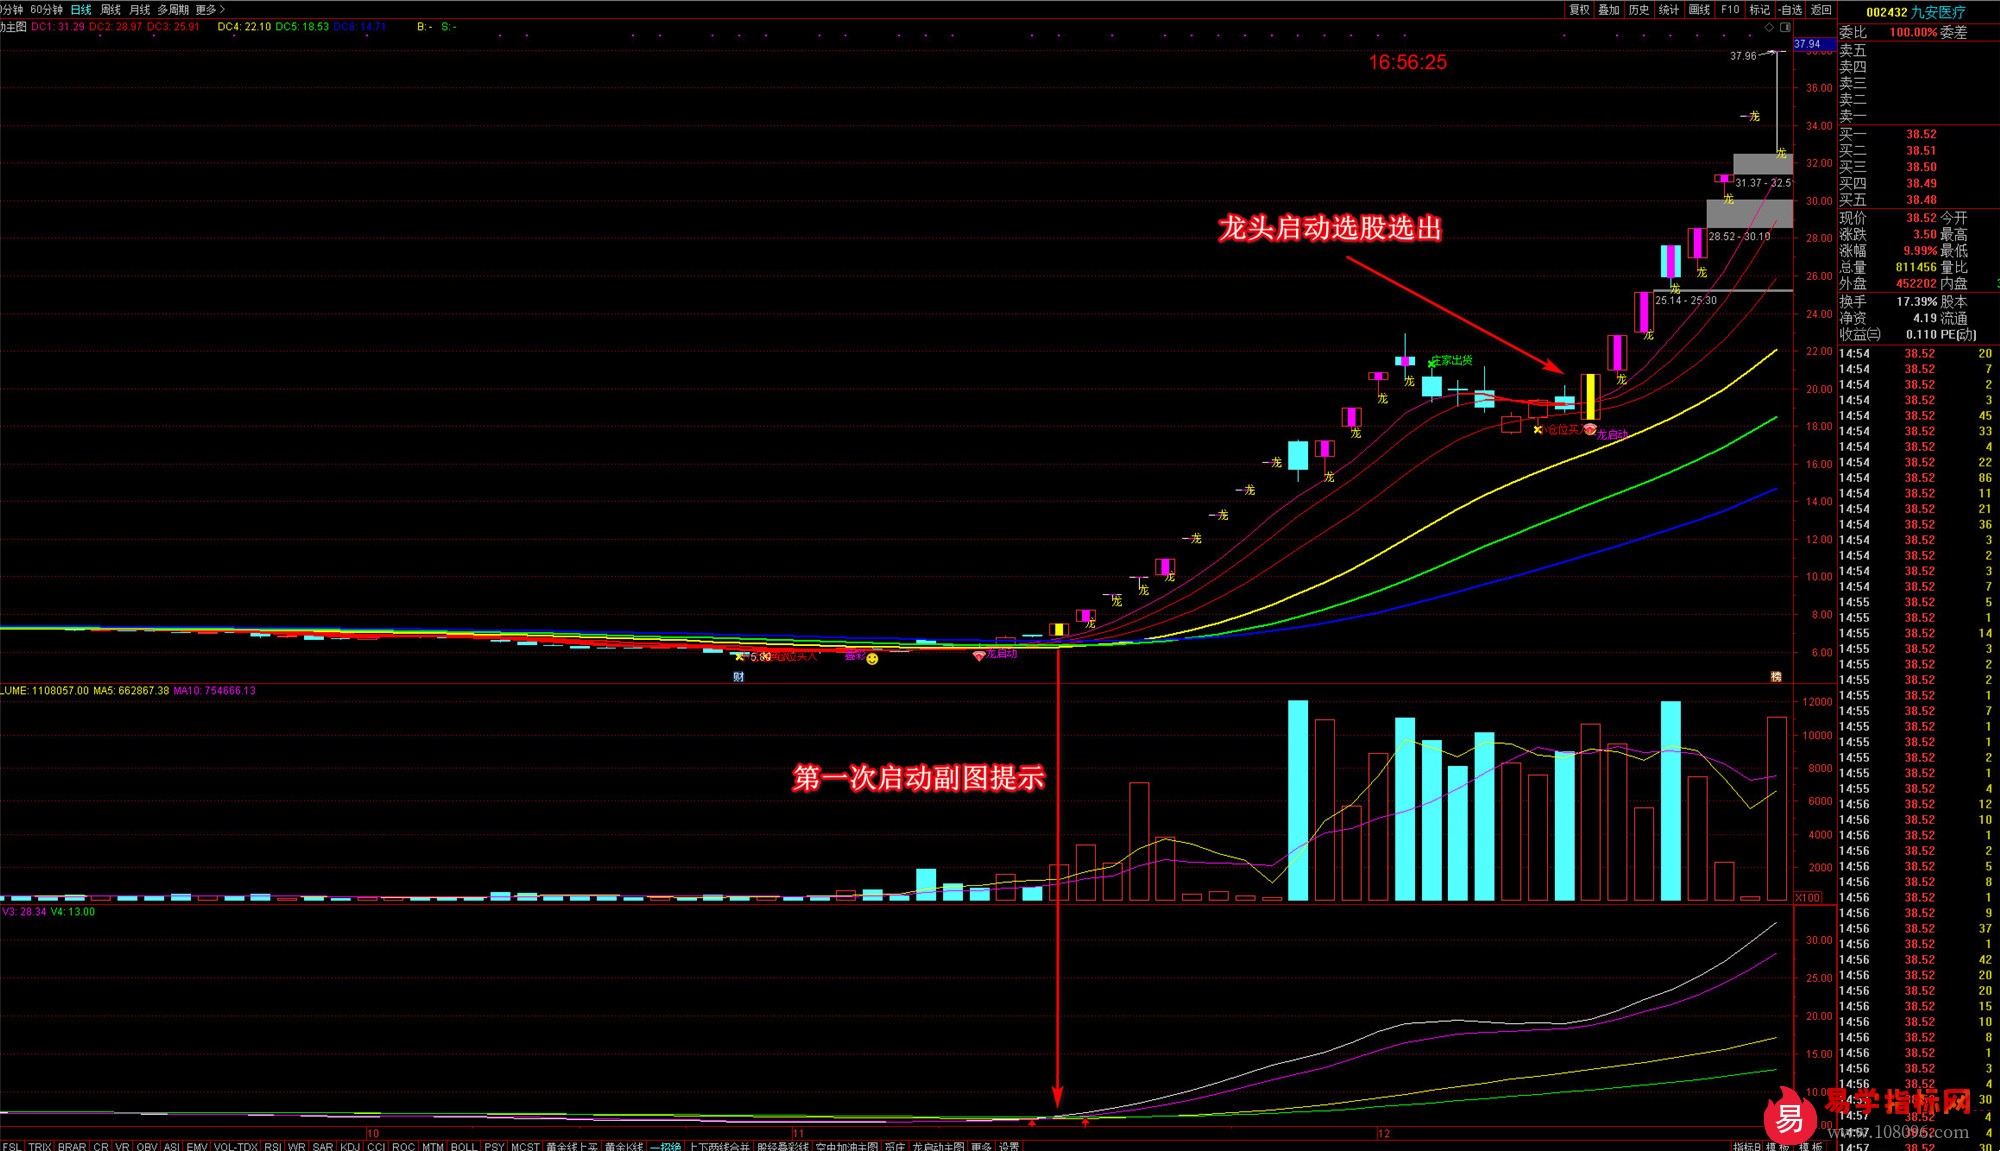This screenshot has height=1151, width=2000.
Task: Click the 指标B tab at bottom right
Action: coord(1747,1146)
